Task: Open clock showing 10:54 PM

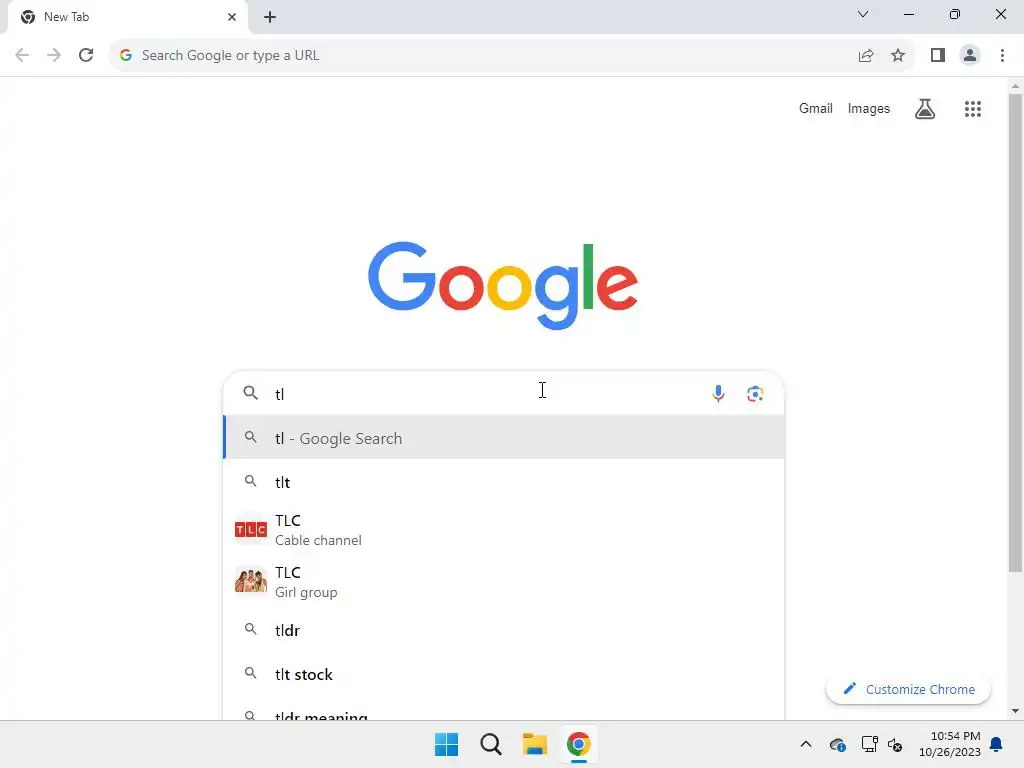Action: click(950, 744)
